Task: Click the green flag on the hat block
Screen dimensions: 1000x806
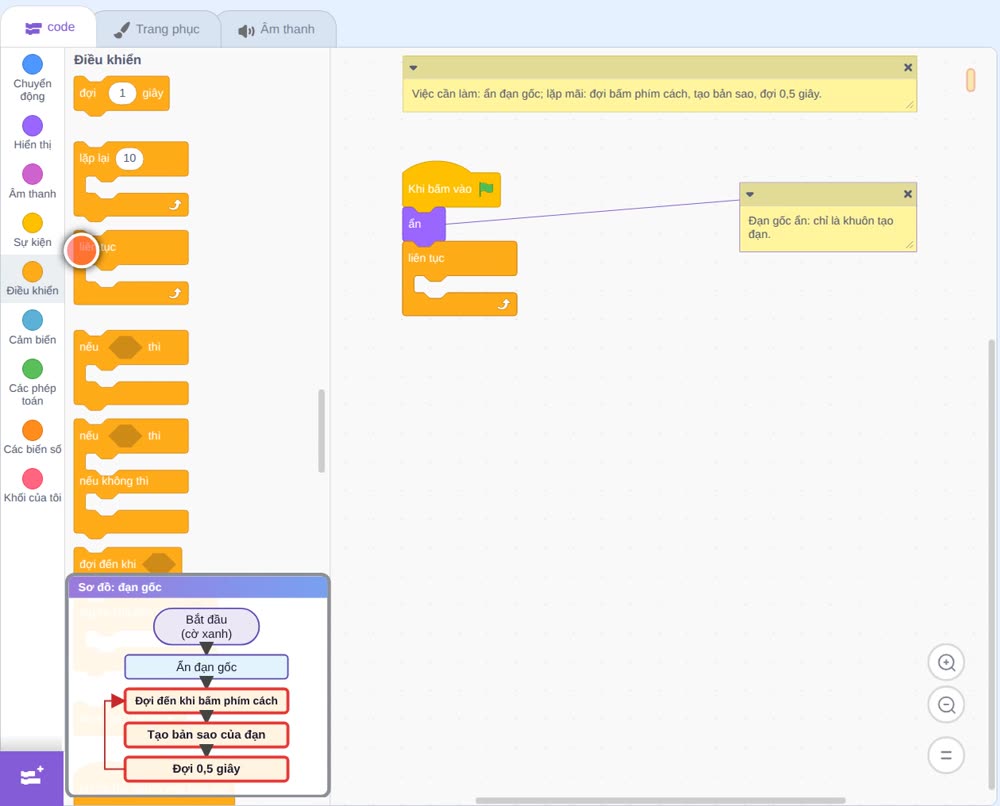Action: pos(486,189)
